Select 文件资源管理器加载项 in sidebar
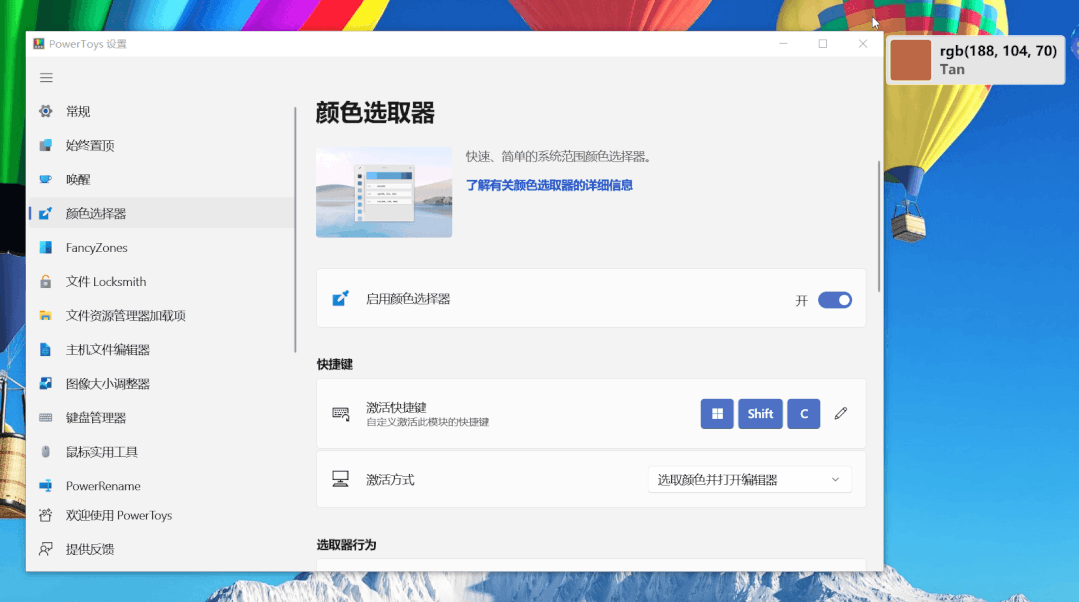 [161, 316]
